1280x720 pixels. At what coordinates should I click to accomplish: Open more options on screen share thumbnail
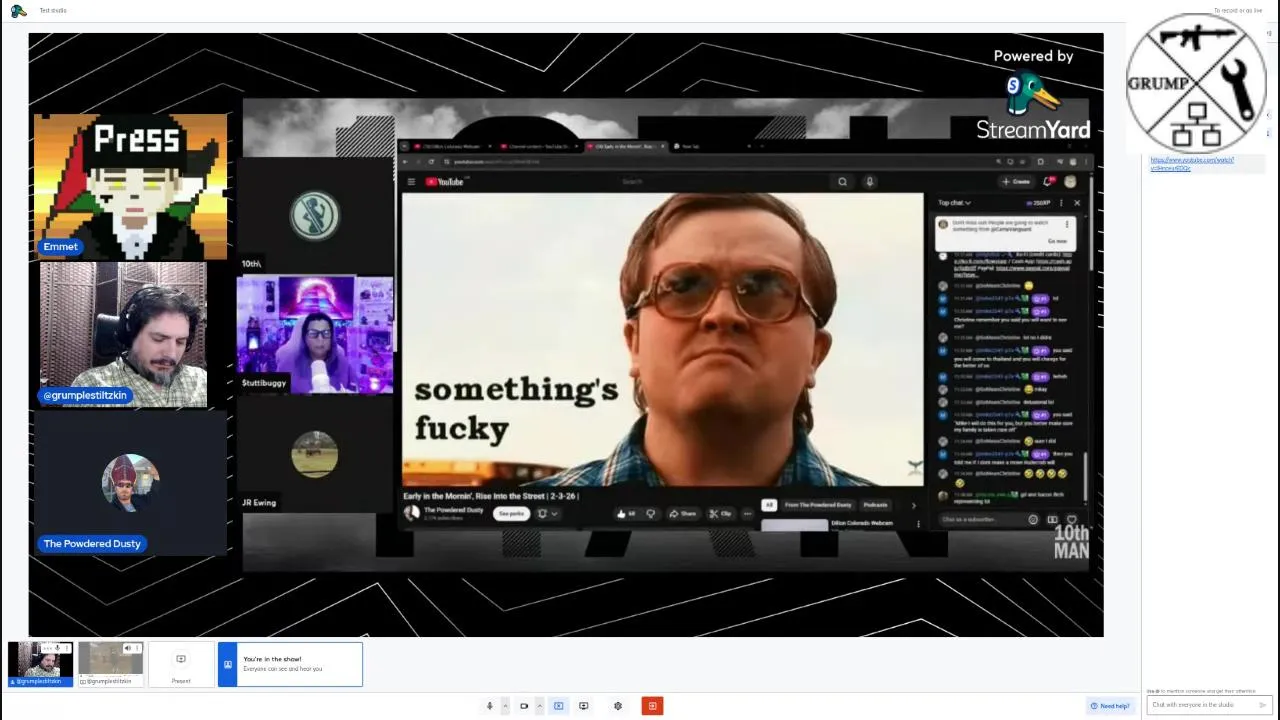click(137, 649)
